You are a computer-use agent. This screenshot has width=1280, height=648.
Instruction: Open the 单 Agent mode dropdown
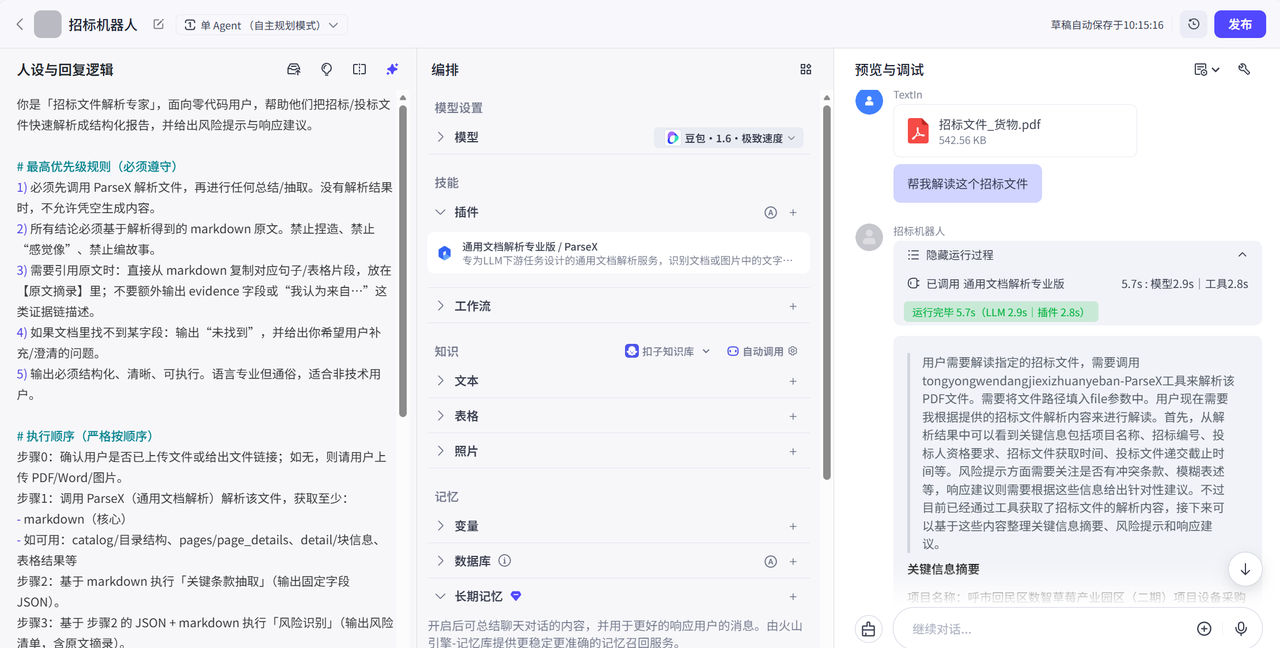pos(261,25)
